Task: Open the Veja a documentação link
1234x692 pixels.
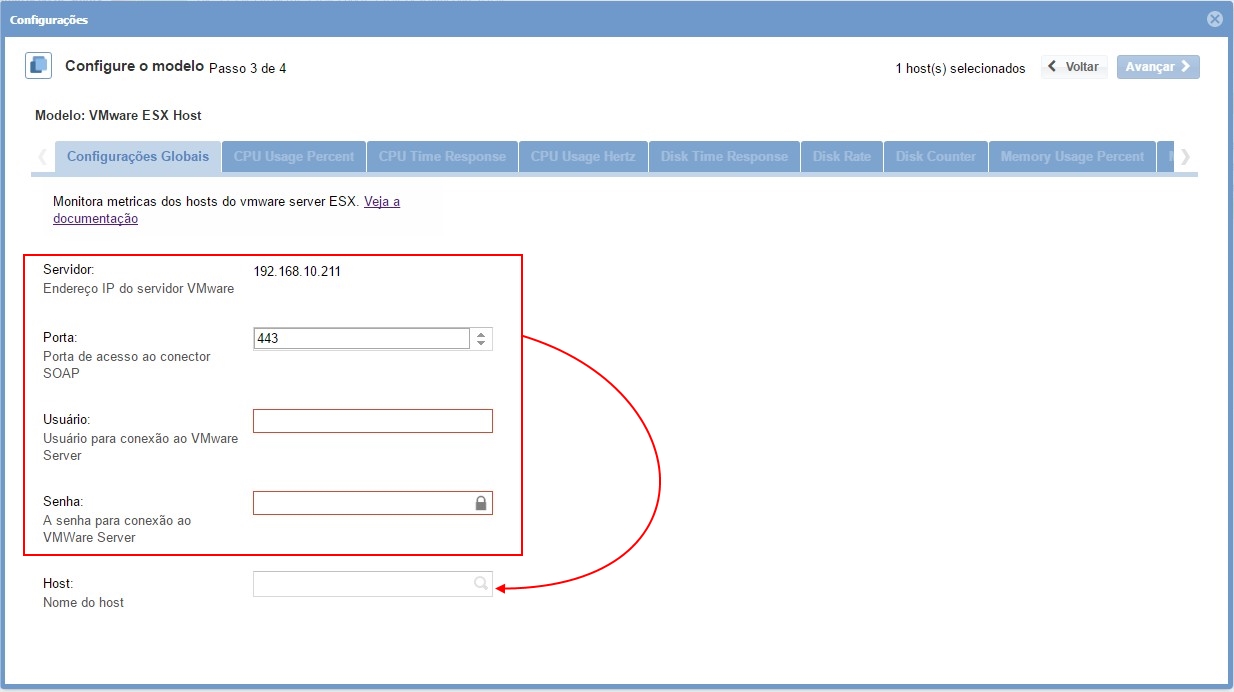Action: pyautogui.click(x=381, y=202)
